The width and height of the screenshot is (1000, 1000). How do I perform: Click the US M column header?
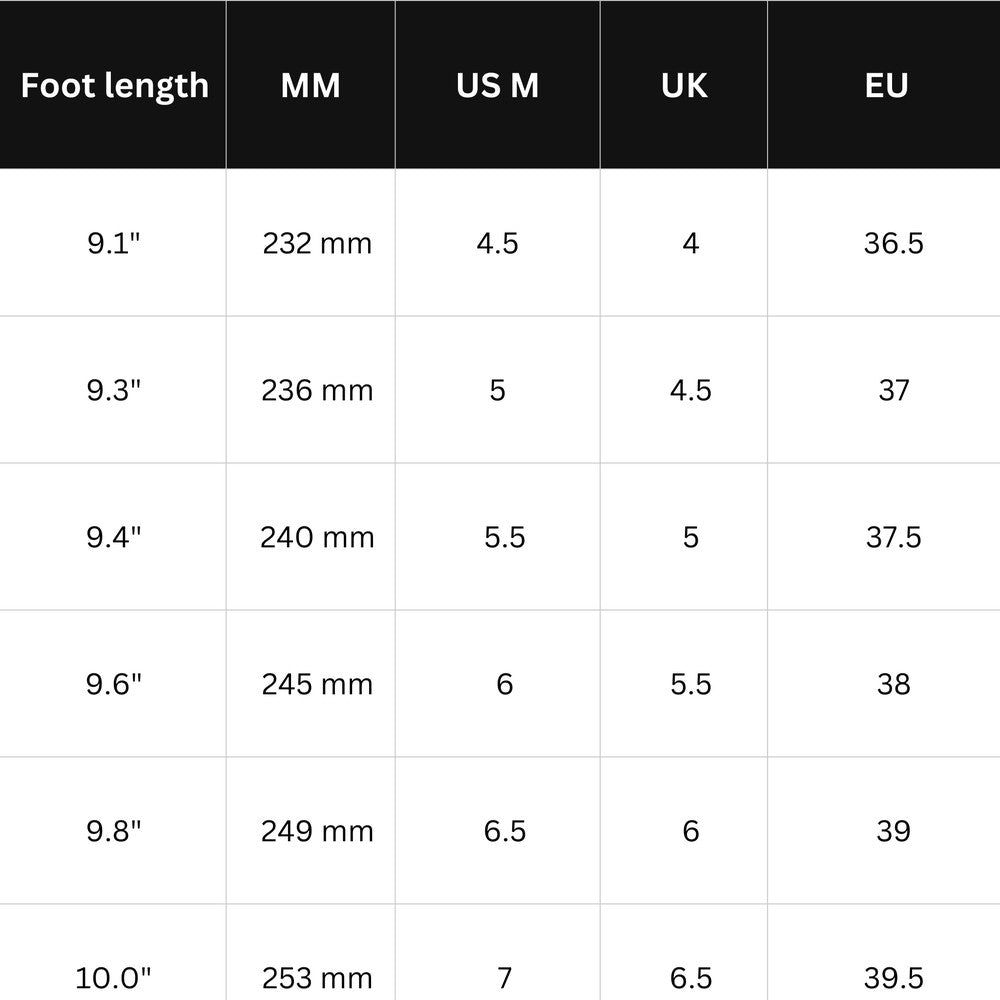click(x=497, y=85)
